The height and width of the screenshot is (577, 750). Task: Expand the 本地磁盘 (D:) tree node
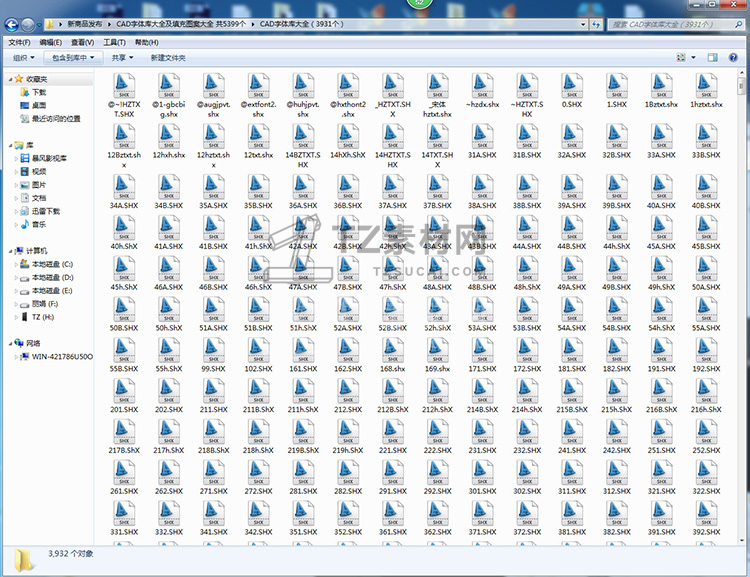tap(15, 277)
